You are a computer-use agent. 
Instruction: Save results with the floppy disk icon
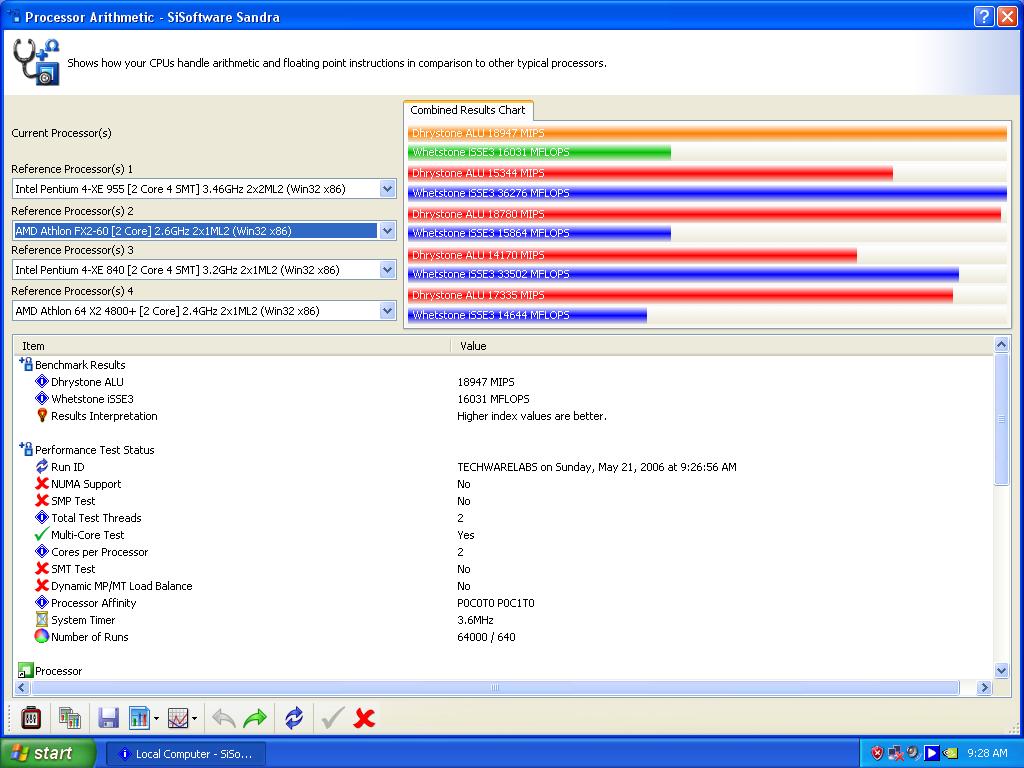tap(108, 718)
